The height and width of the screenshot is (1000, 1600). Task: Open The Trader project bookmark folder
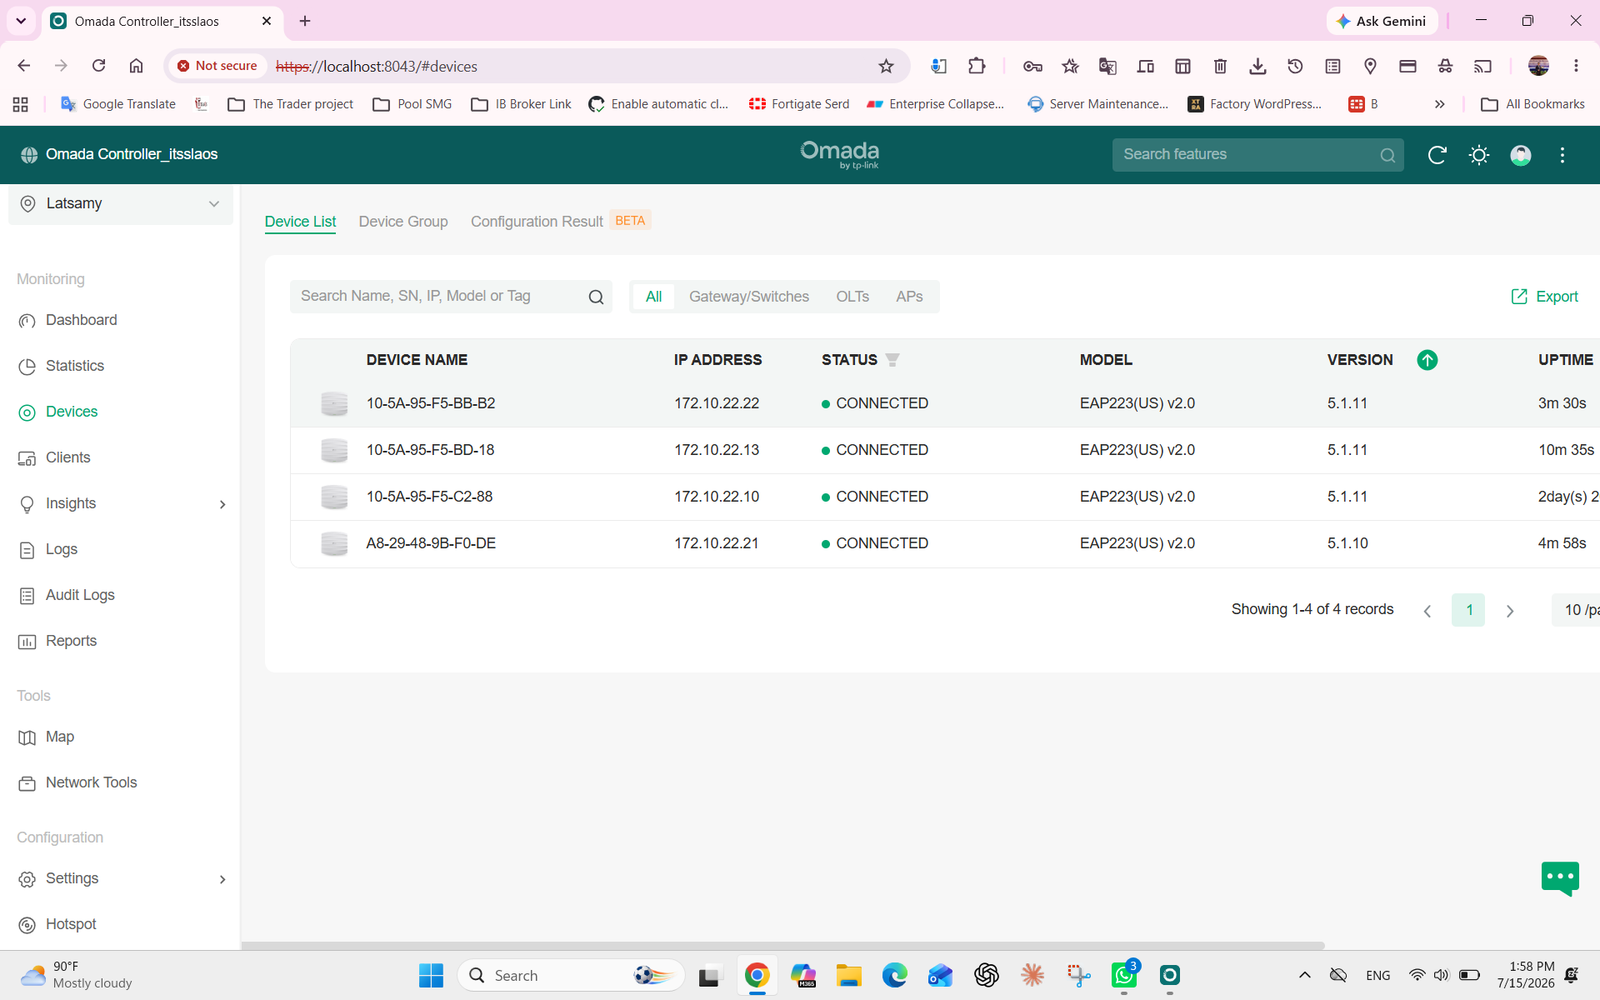(291, 104)
